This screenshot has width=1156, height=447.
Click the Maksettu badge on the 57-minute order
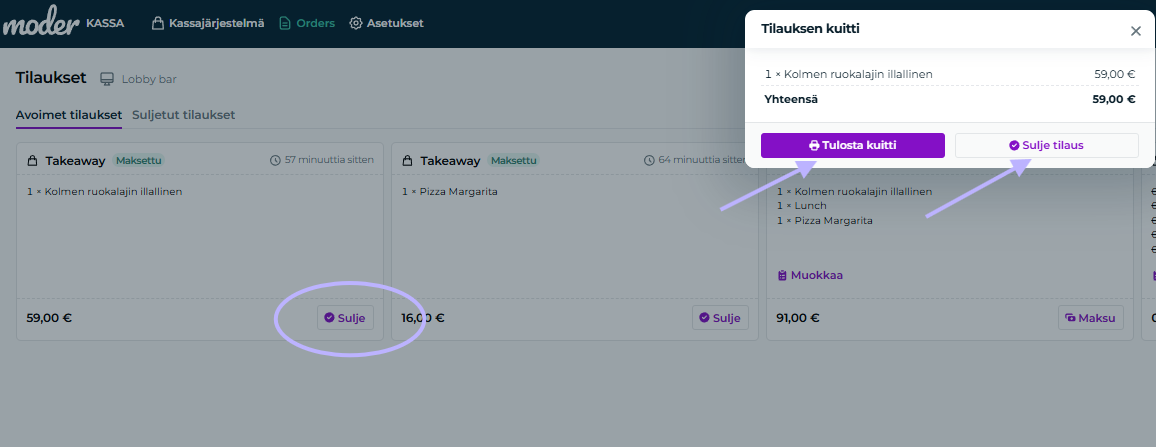coord(139,160)
